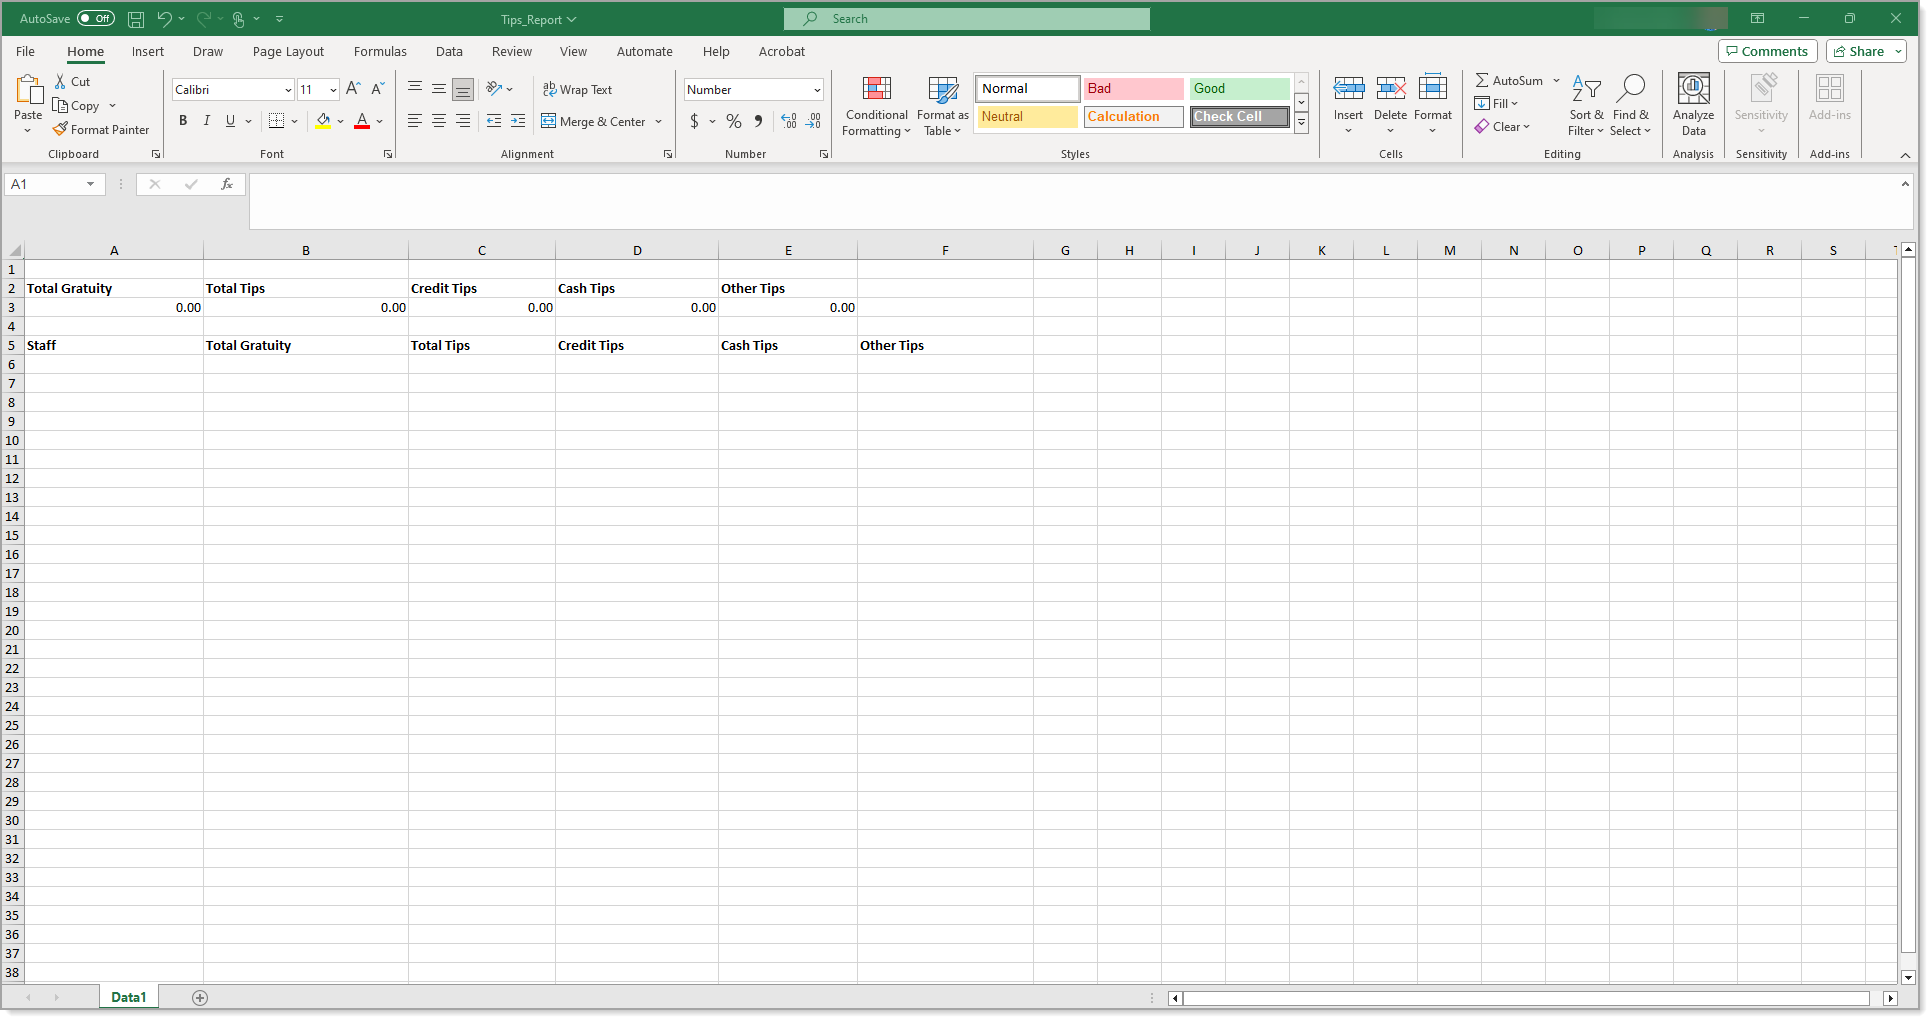
Task: Click Increase Indent icon
Action: [518, 121]
